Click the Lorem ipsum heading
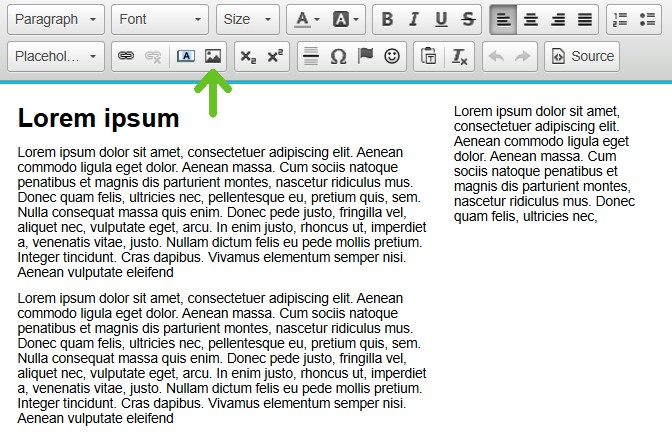672x432 pixels. (99, 118)
